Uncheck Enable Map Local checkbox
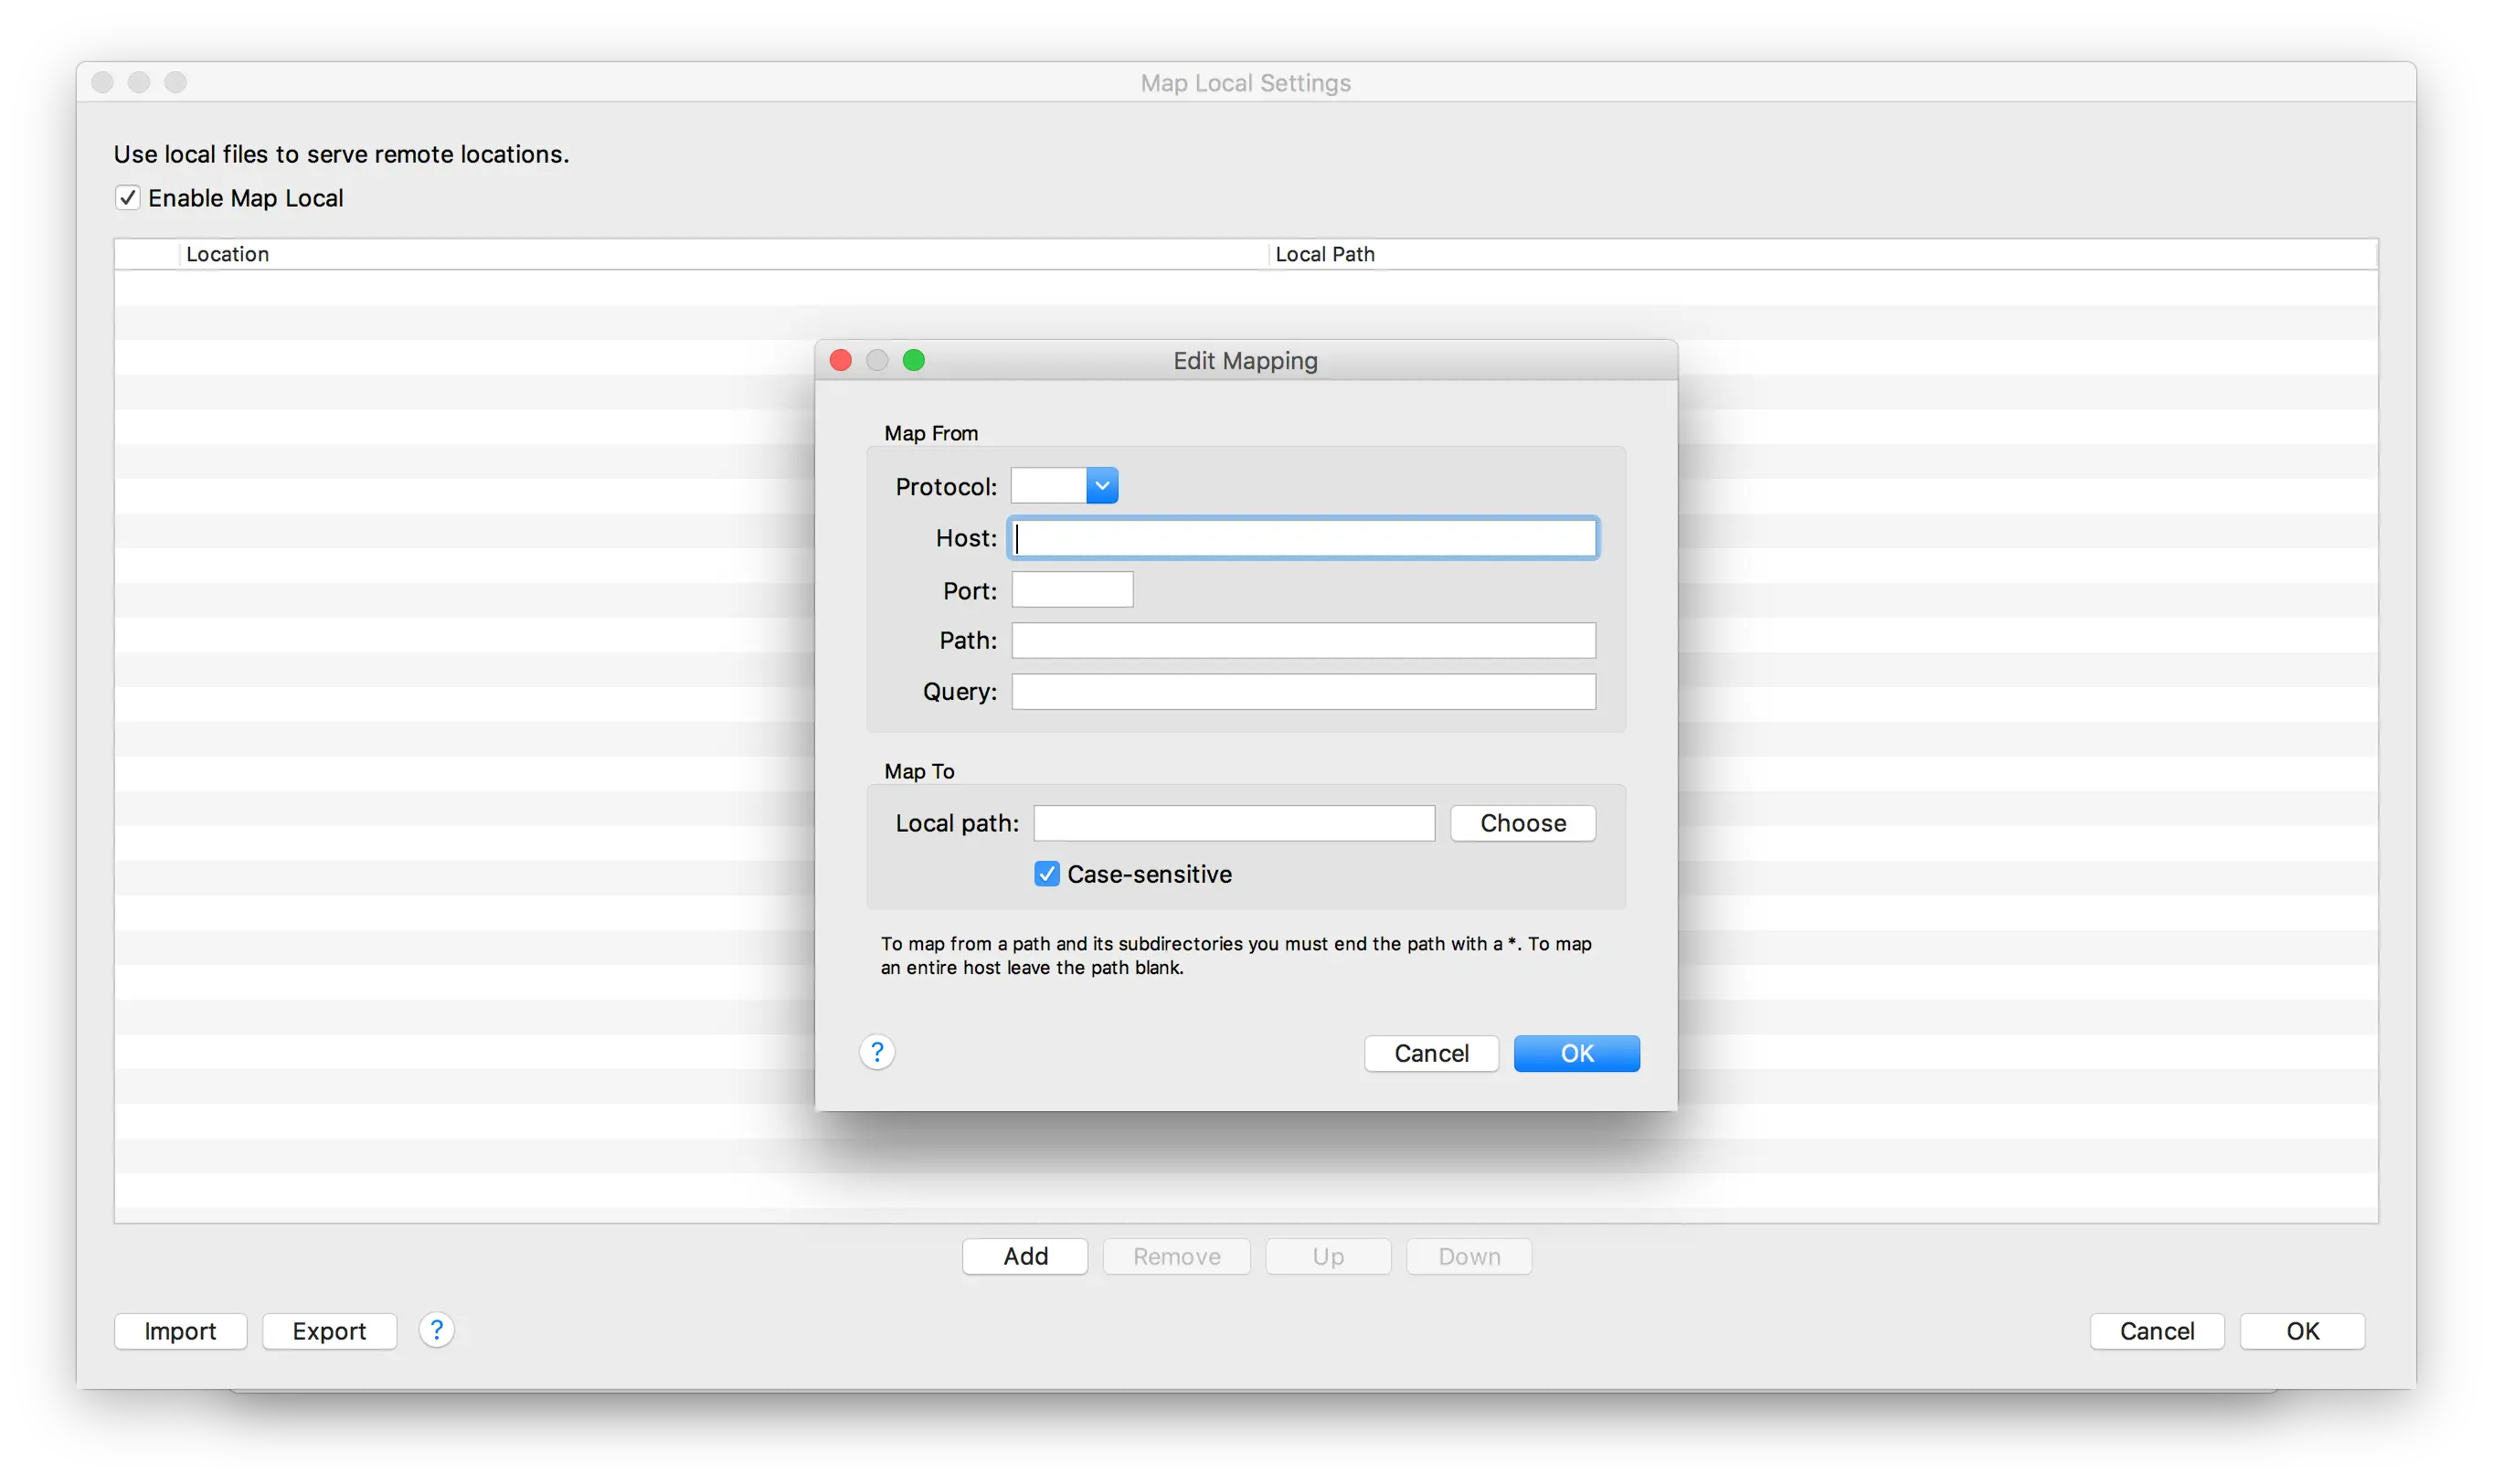Screen dimensions: 2493x1484 [x=128, y=198]
